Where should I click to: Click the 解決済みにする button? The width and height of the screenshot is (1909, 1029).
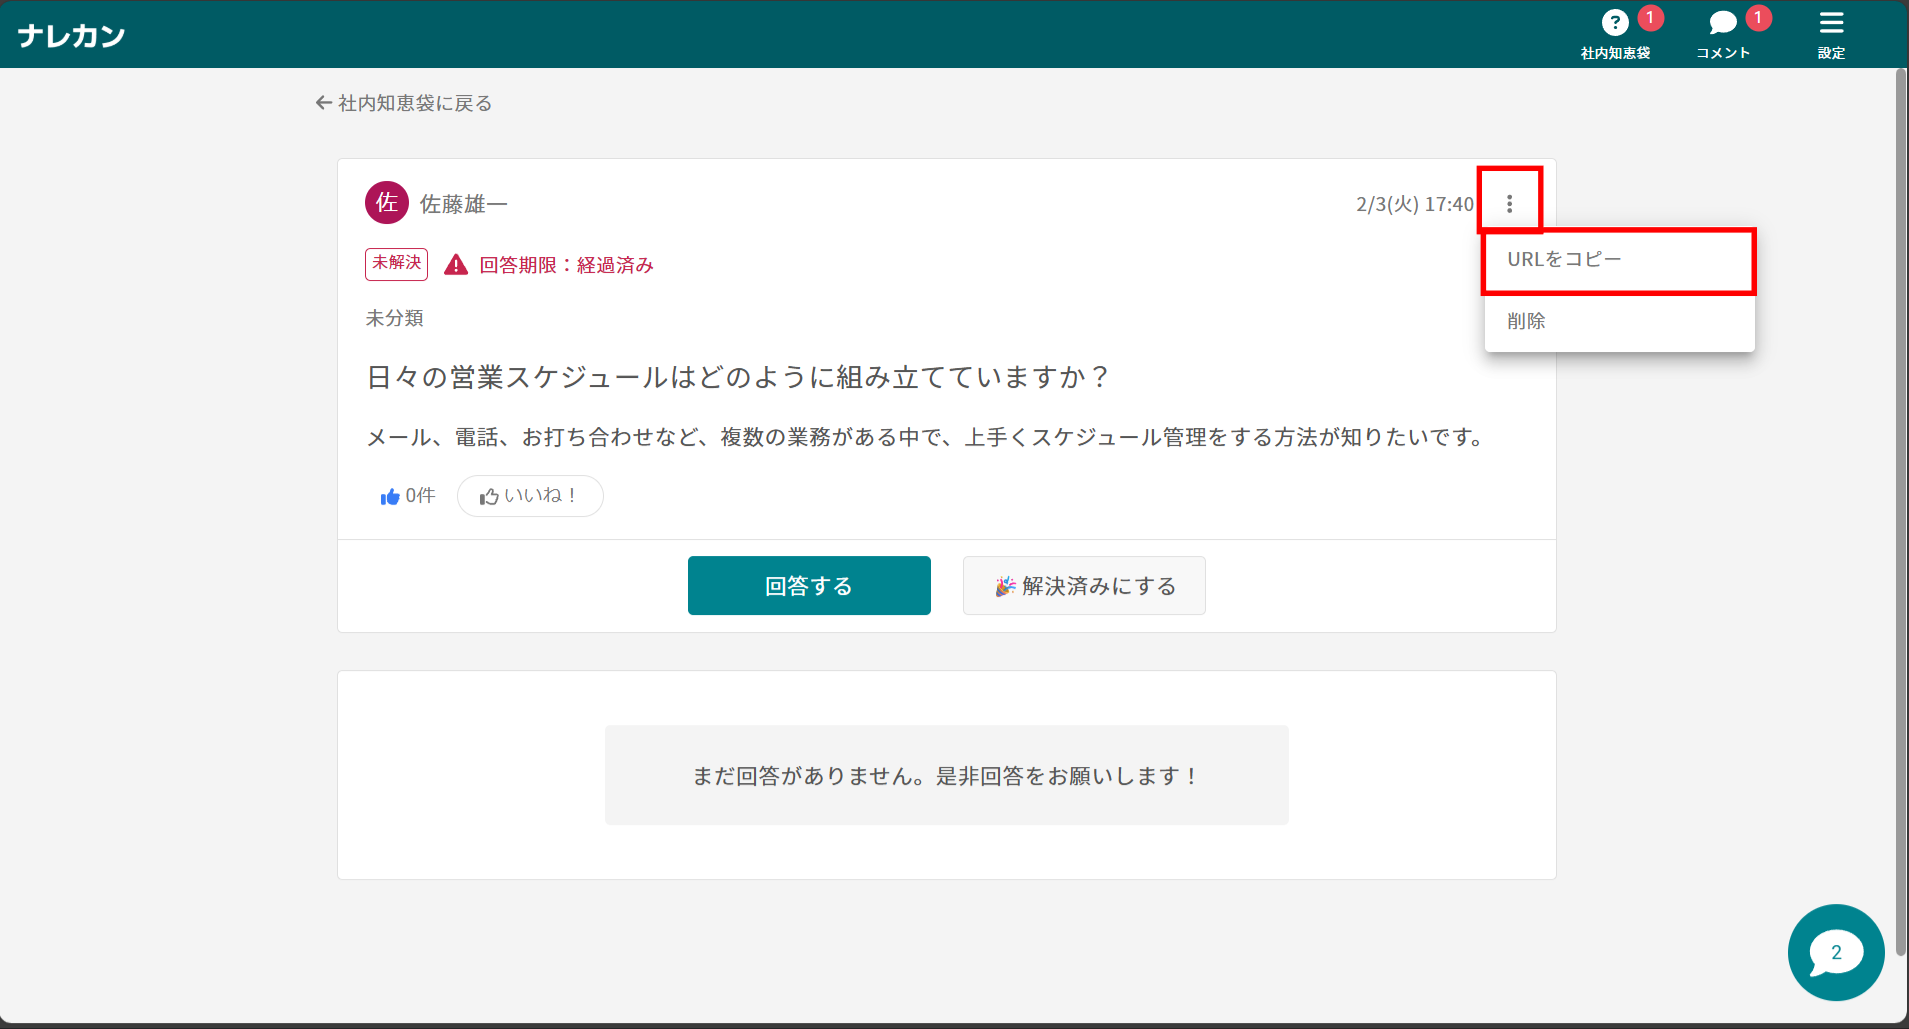pyautogui.click(x=1083, y=585)
